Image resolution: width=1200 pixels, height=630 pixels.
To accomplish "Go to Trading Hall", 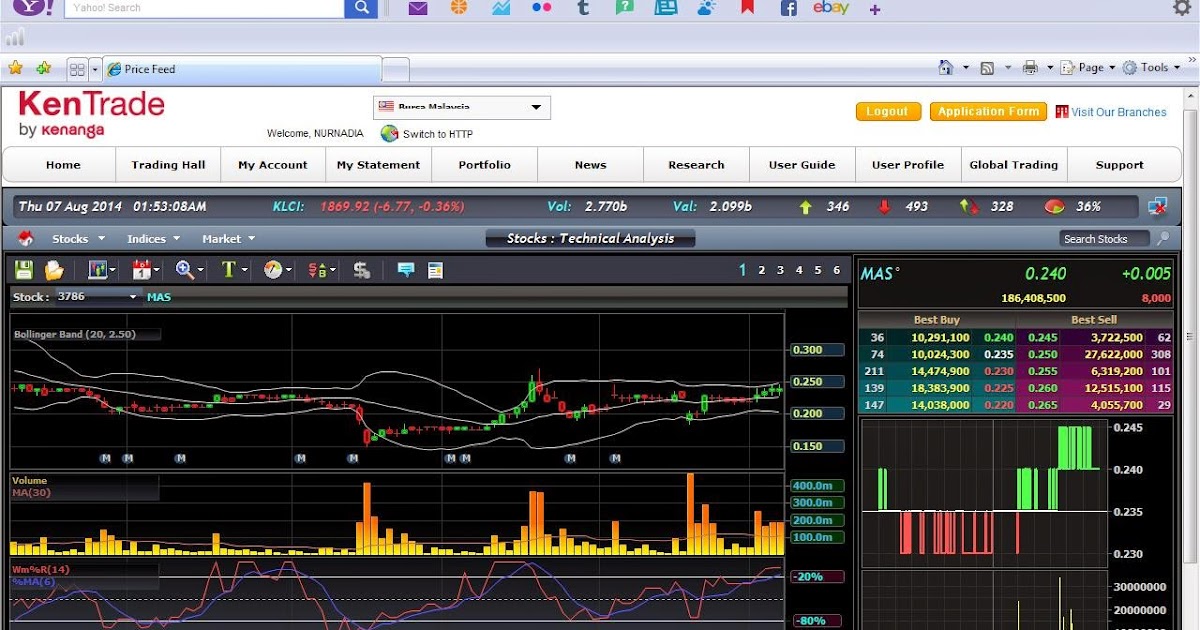I will pyautogui.click(x=168, y=165).
